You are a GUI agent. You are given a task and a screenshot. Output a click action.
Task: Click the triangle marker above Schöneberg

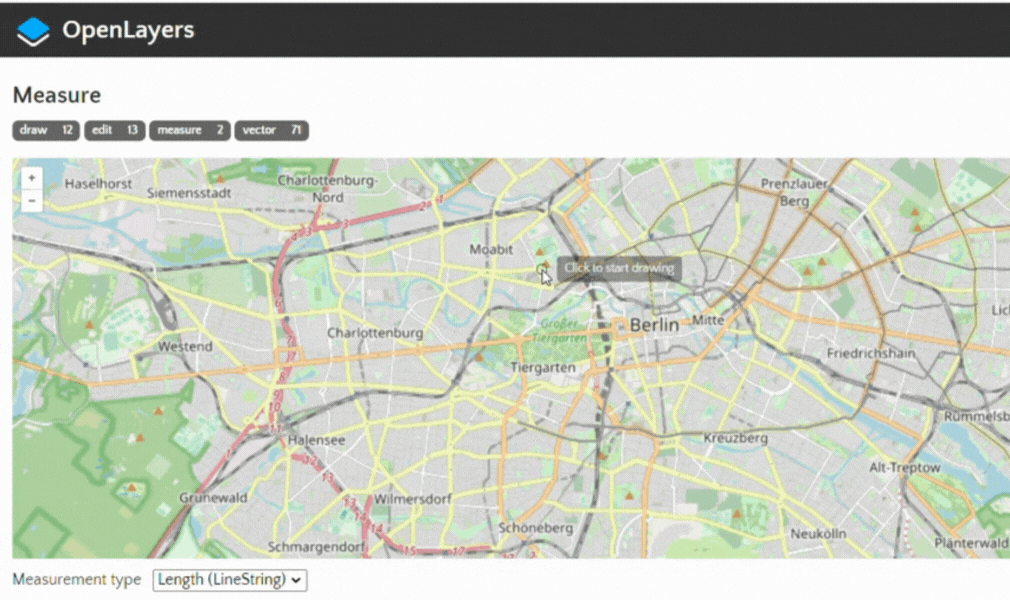coord(629,494)
